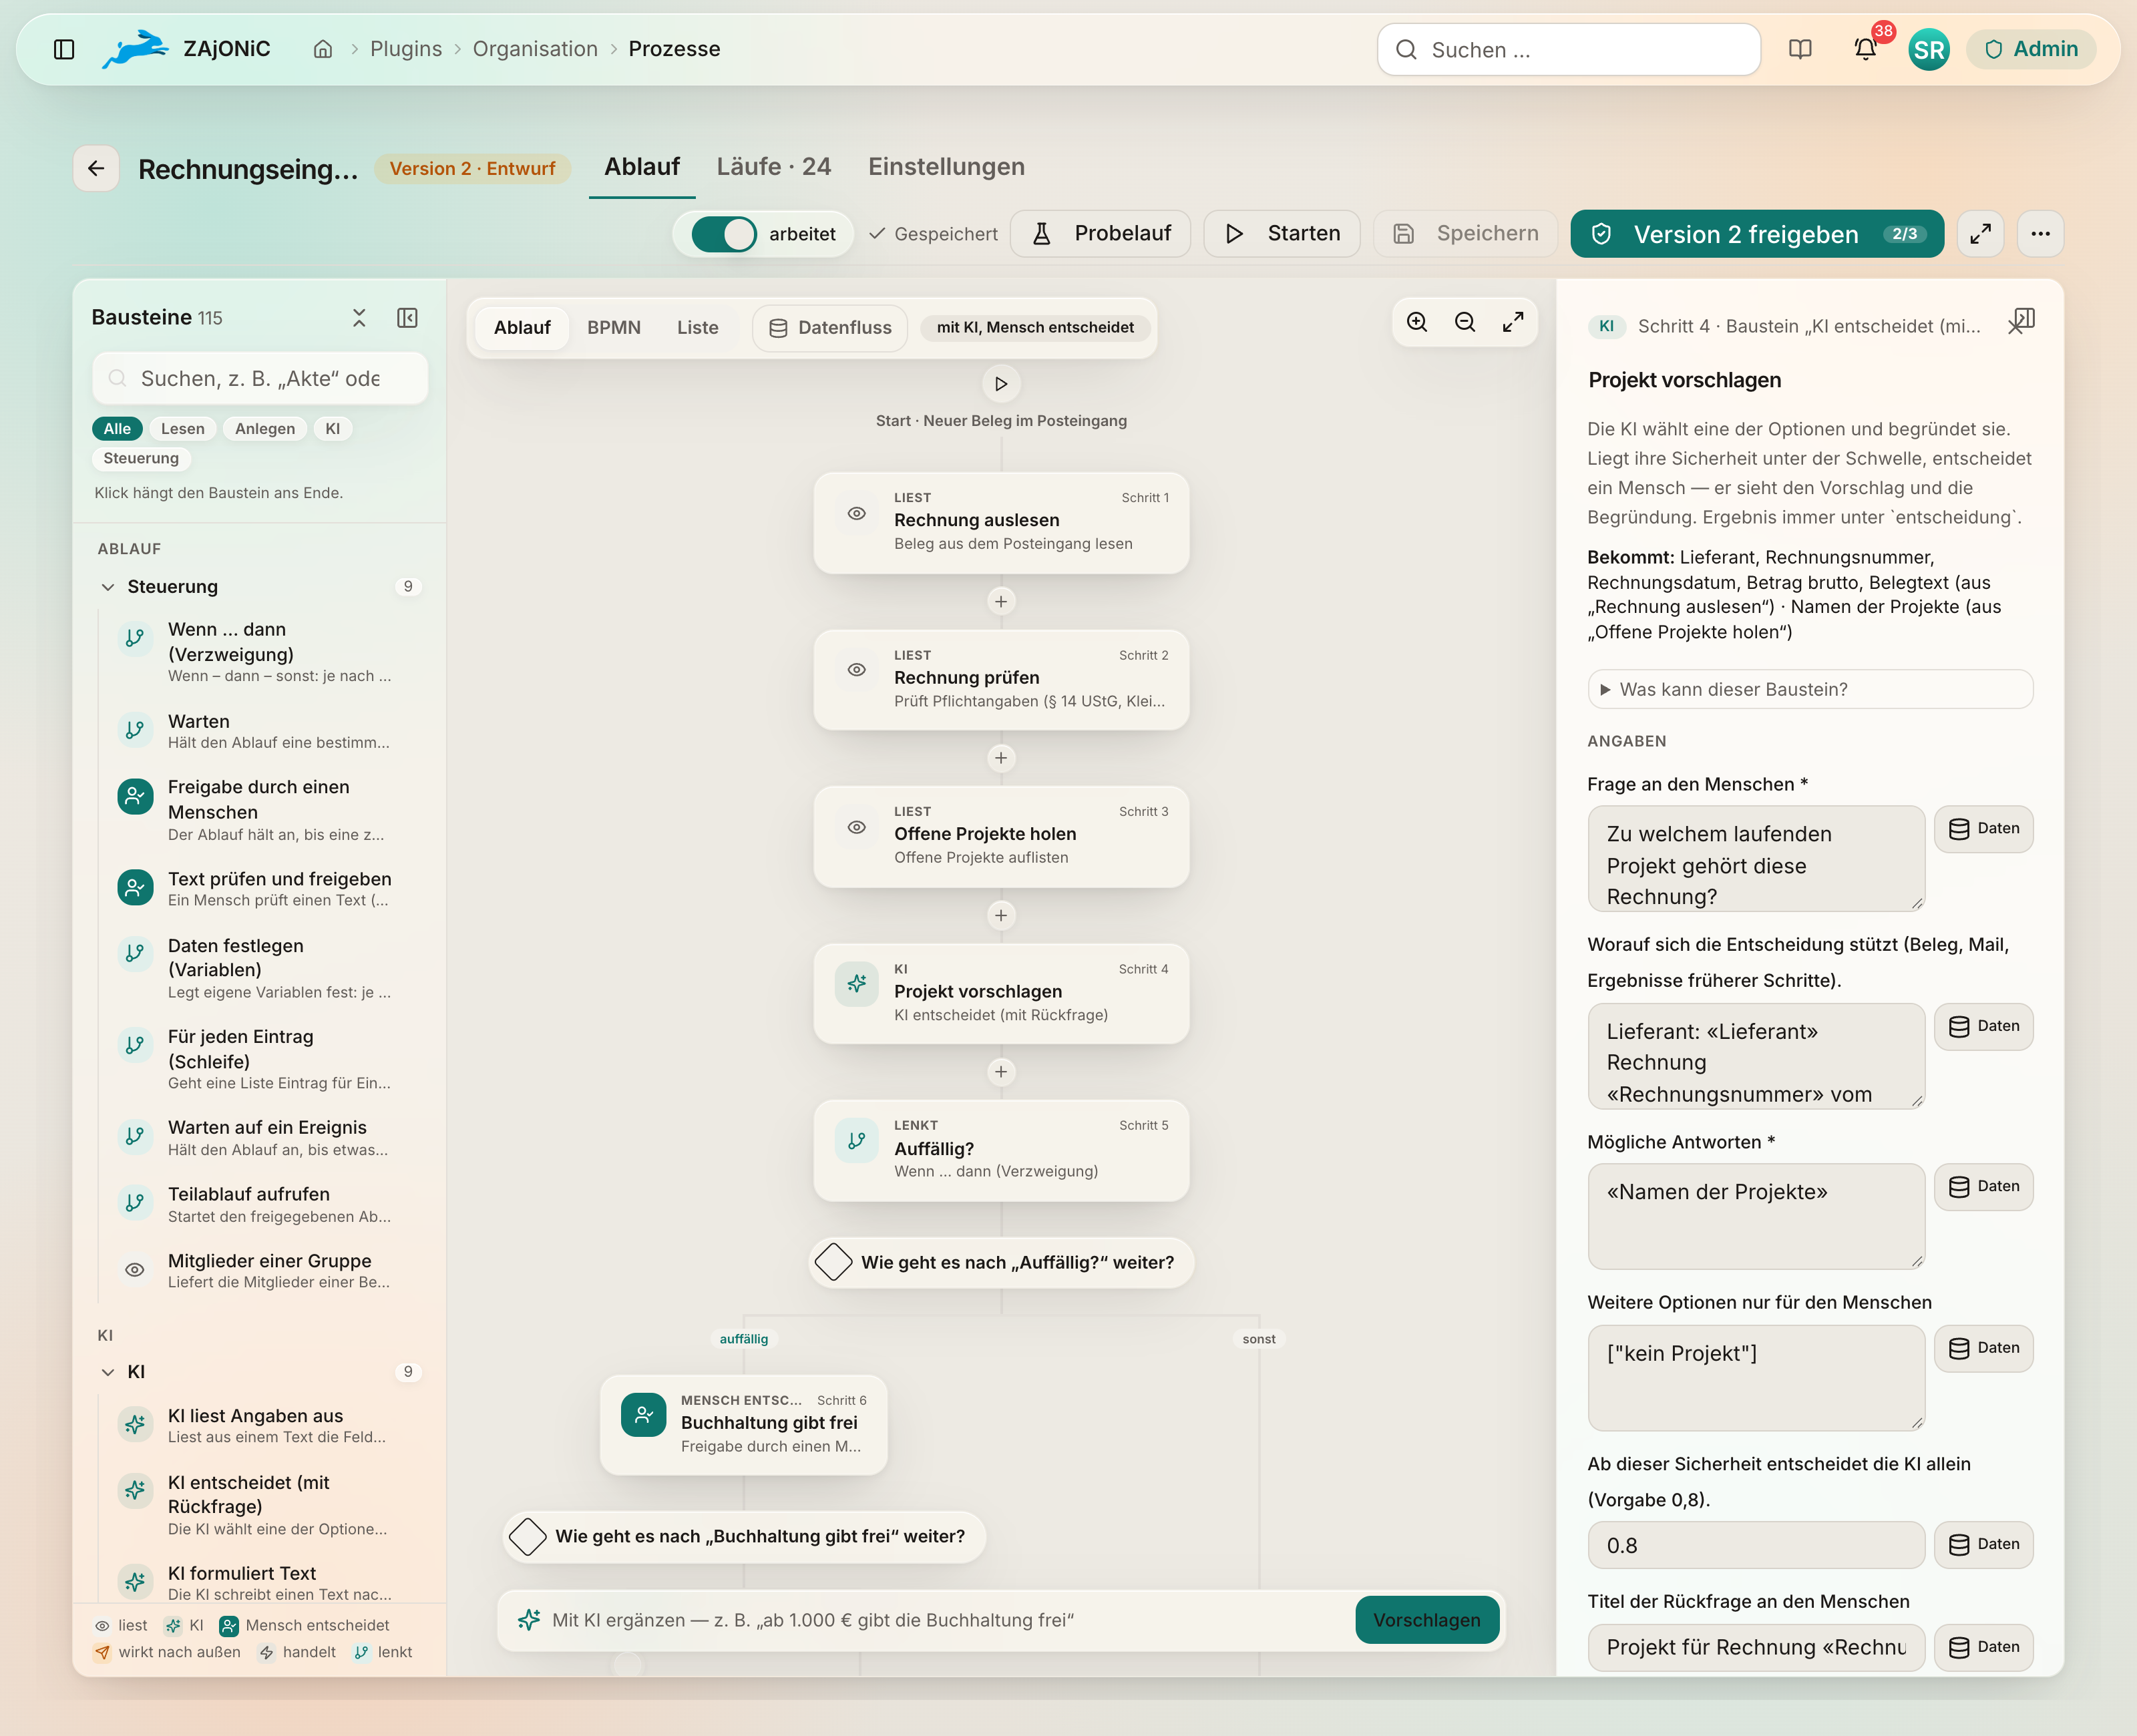The image size is (2137, 1736).
Task: Click the Probelauf button
Action: (x=1100, y=234)
